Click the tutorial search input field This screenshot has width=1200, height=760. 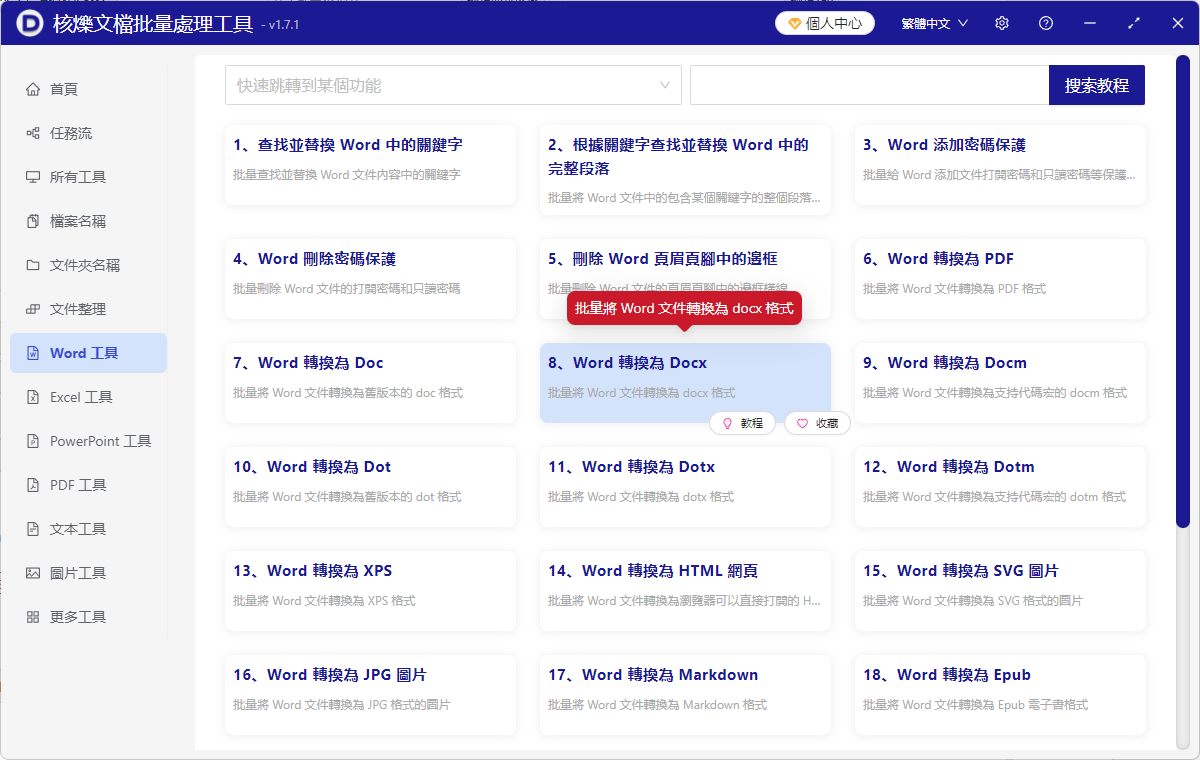point(868,85)
